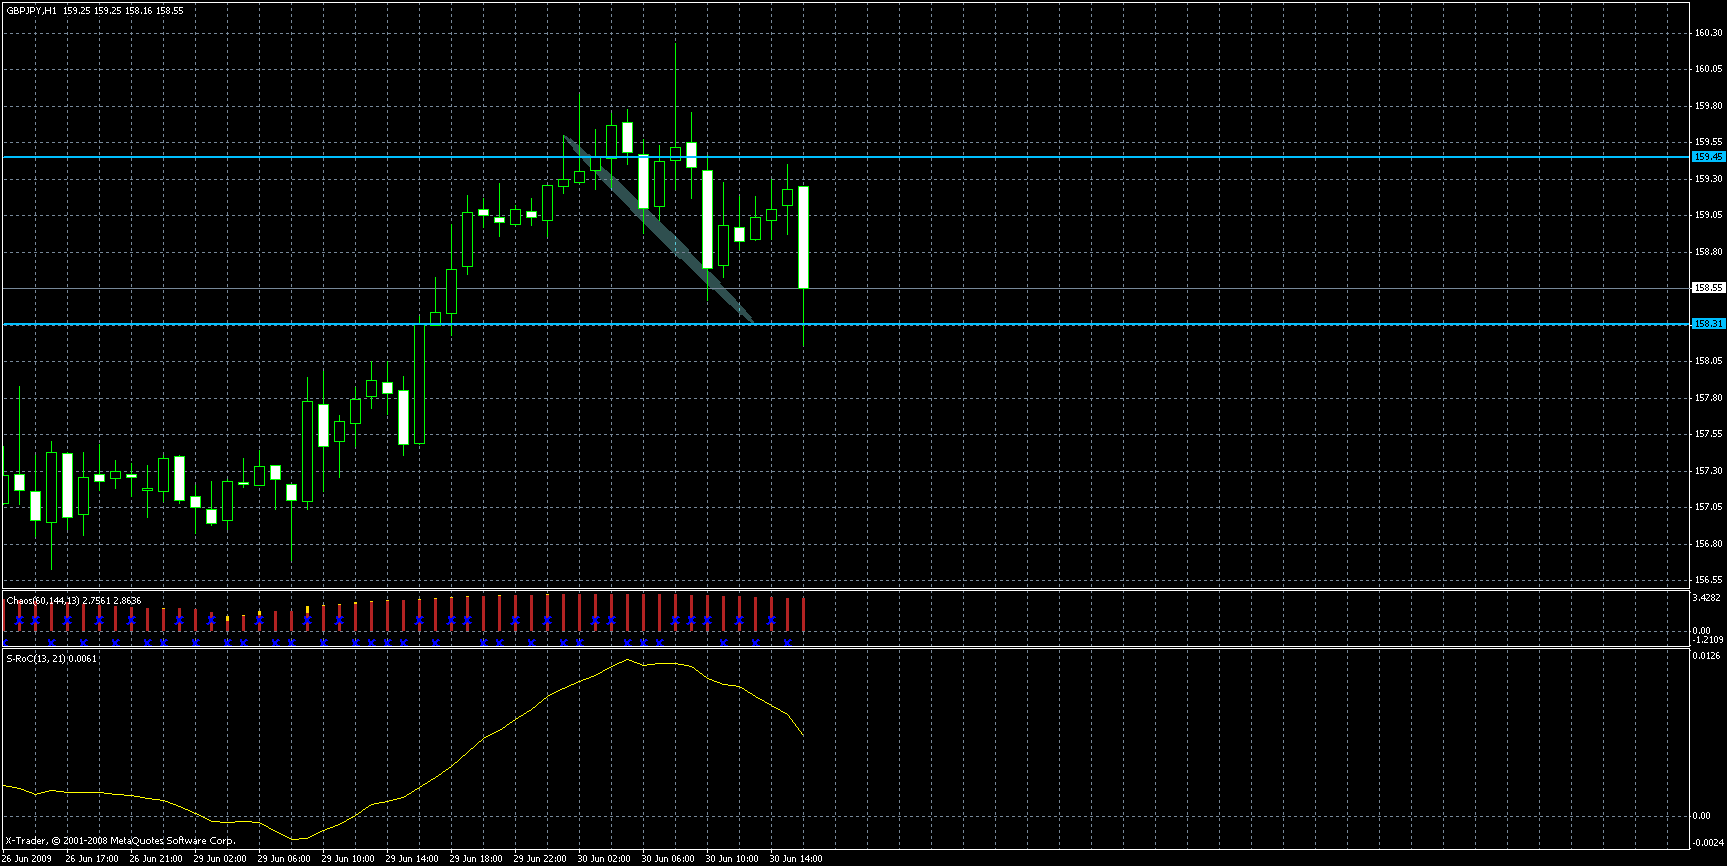Screen dimensions: 1727x866
Task: Click the -1.2109 Chaos scale value
Action: pos(1708,639)
